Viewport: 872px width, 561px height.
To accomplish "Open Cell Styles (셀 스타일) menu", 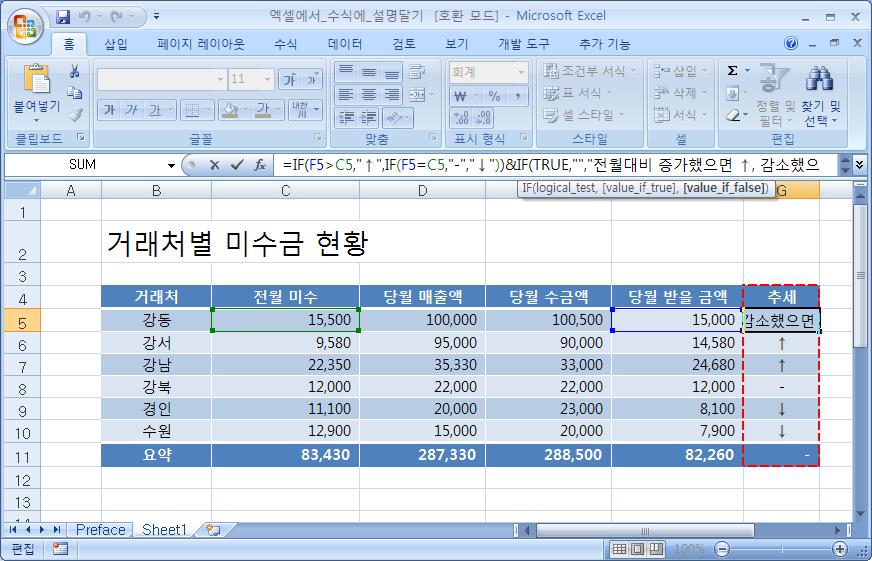I will (584, 115).
